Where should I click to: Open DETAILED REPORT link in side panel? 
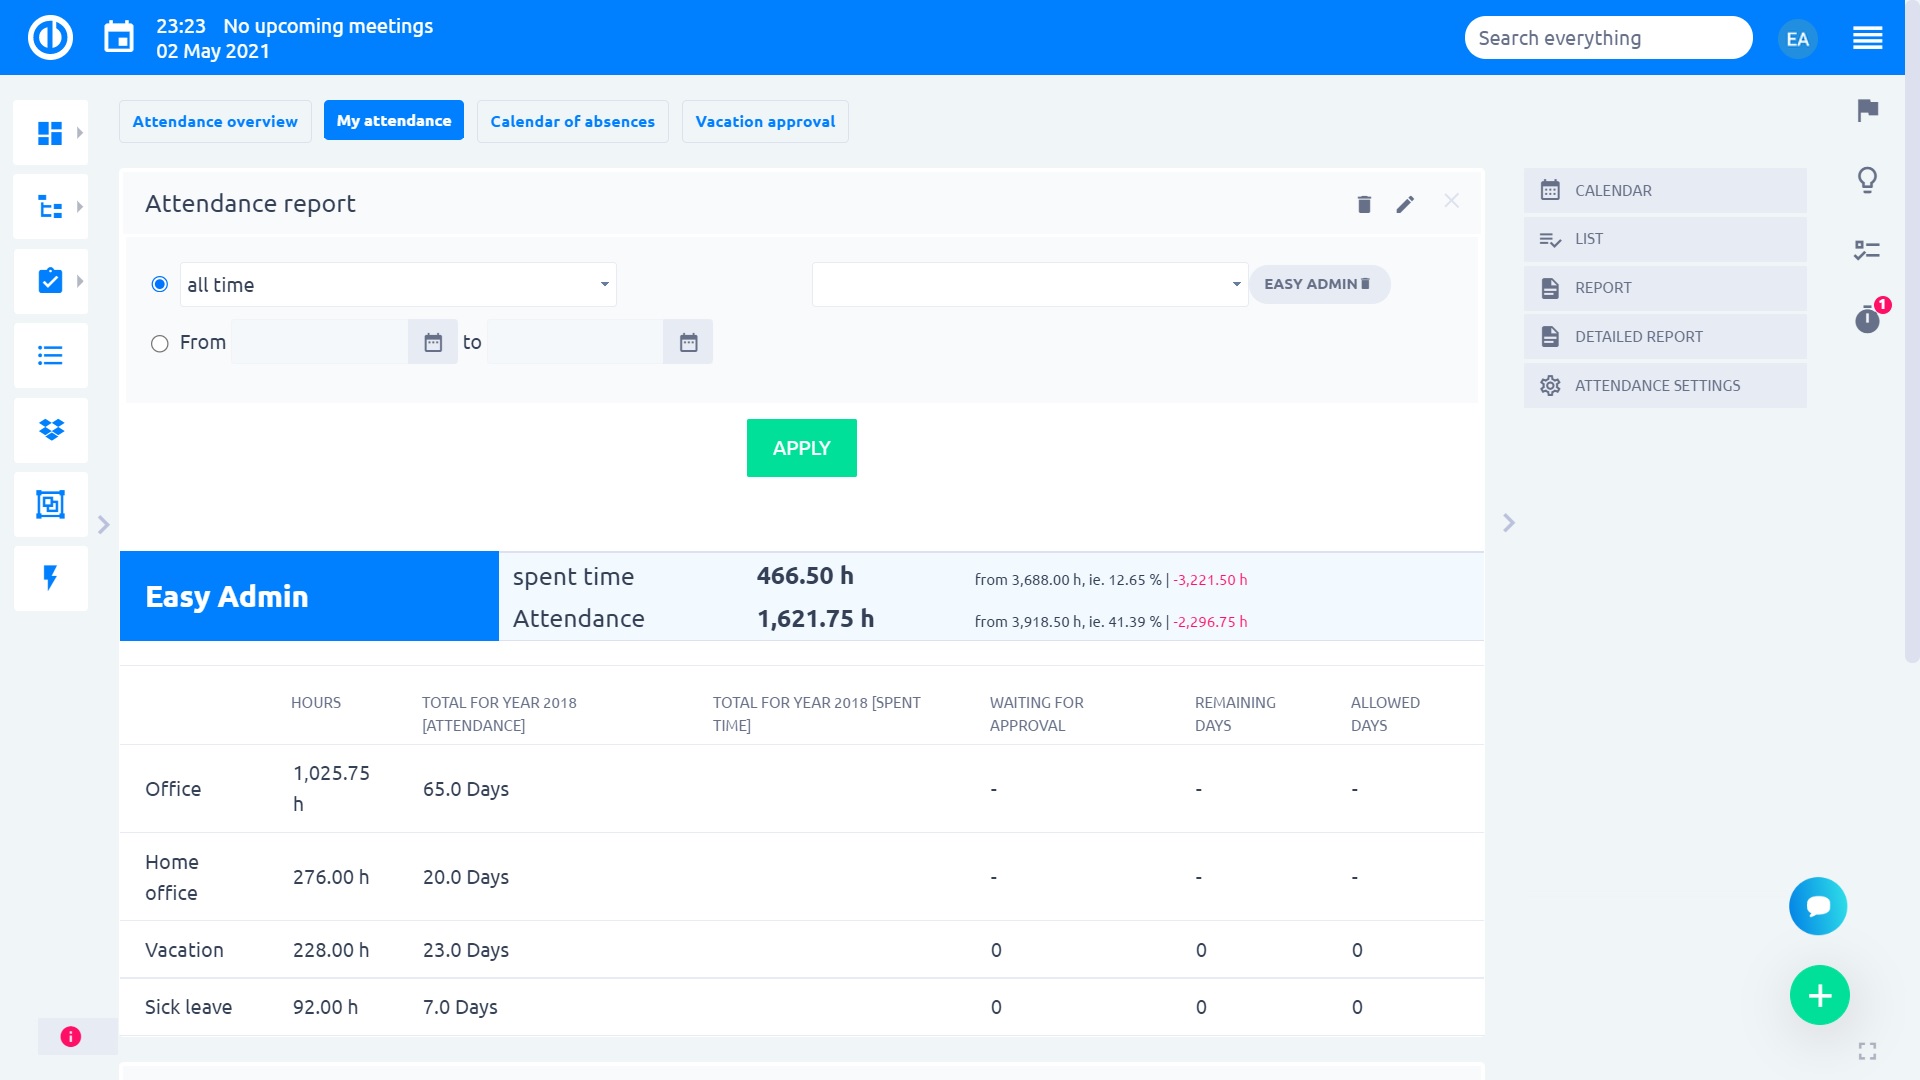(x=1638, y=337)
